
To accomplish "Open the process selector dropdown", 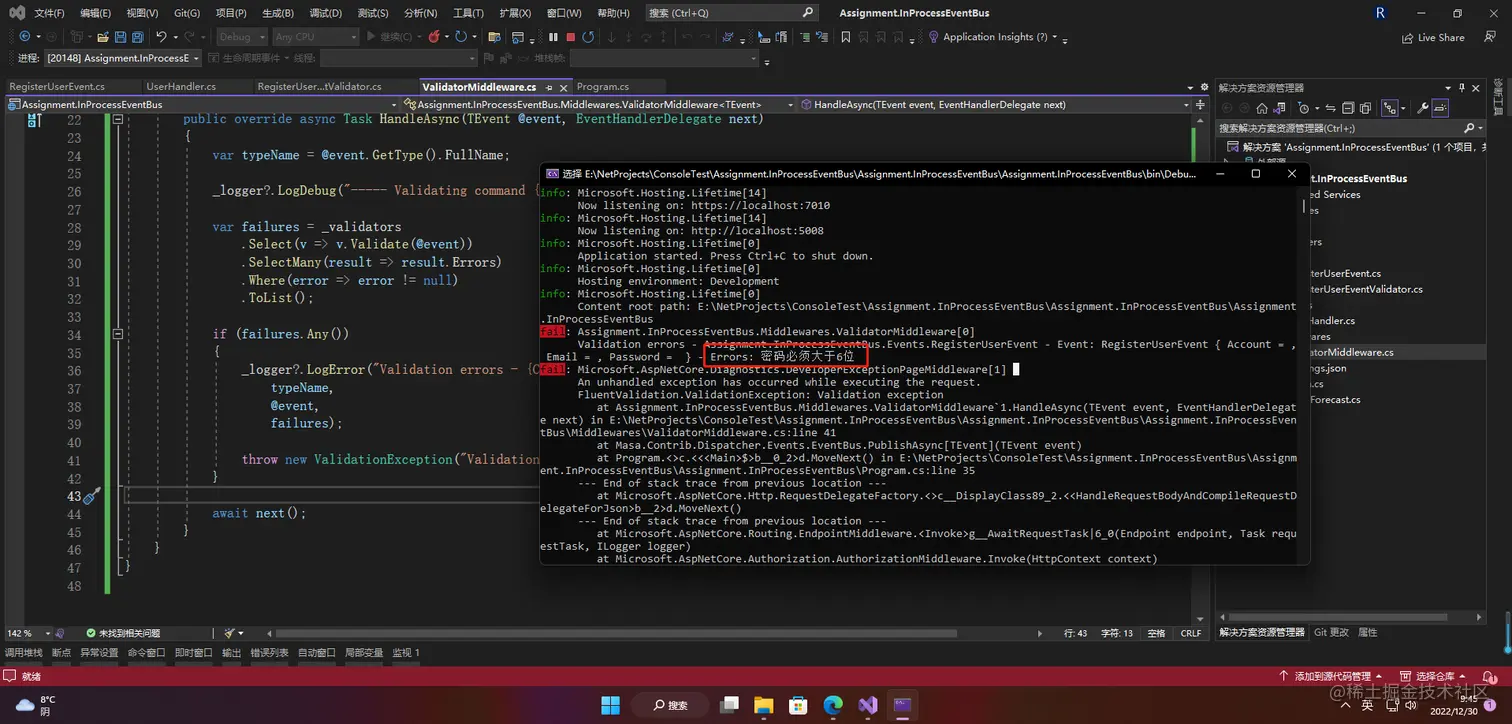I will (x=122, y=58).
